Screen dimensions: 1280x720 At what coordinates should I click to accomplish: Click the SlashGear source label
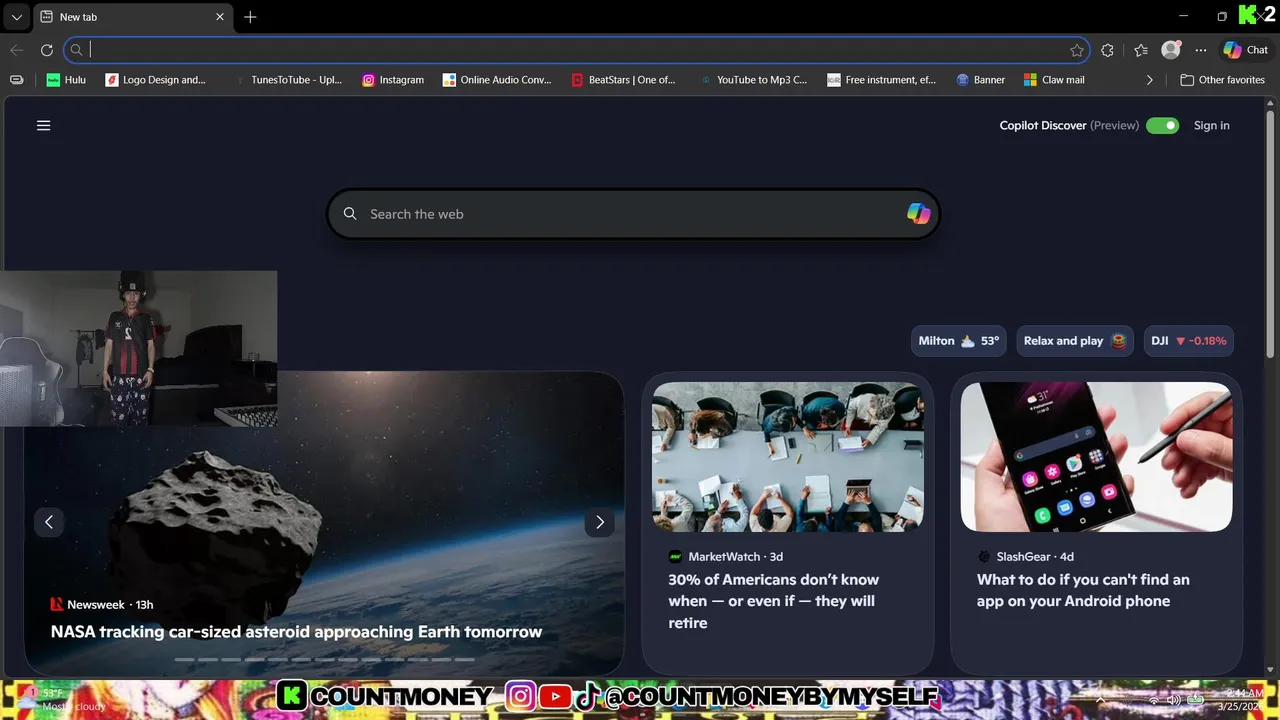(x=1025, y=557)
